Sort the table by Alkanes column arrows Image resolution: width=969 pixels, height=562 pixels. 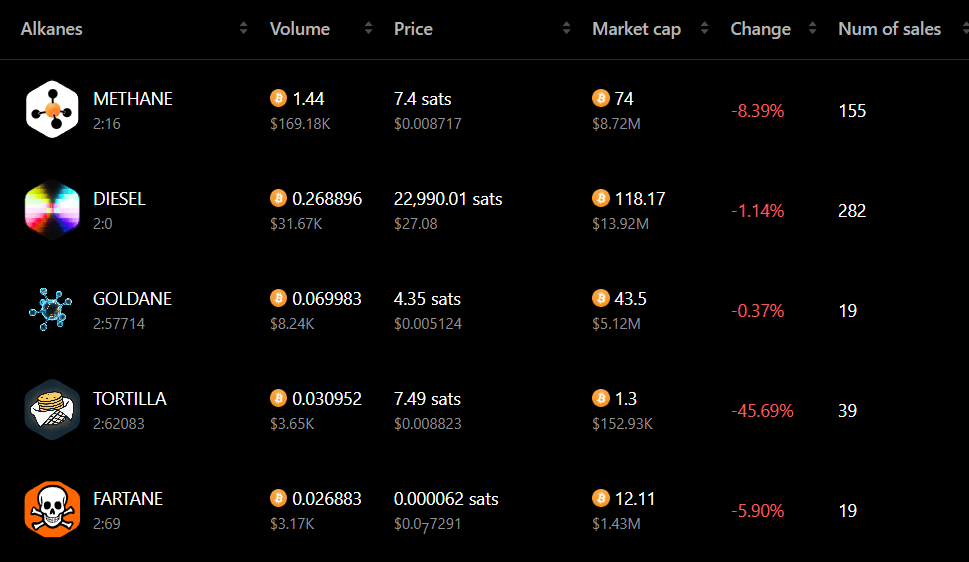click(x=243, y=28)
